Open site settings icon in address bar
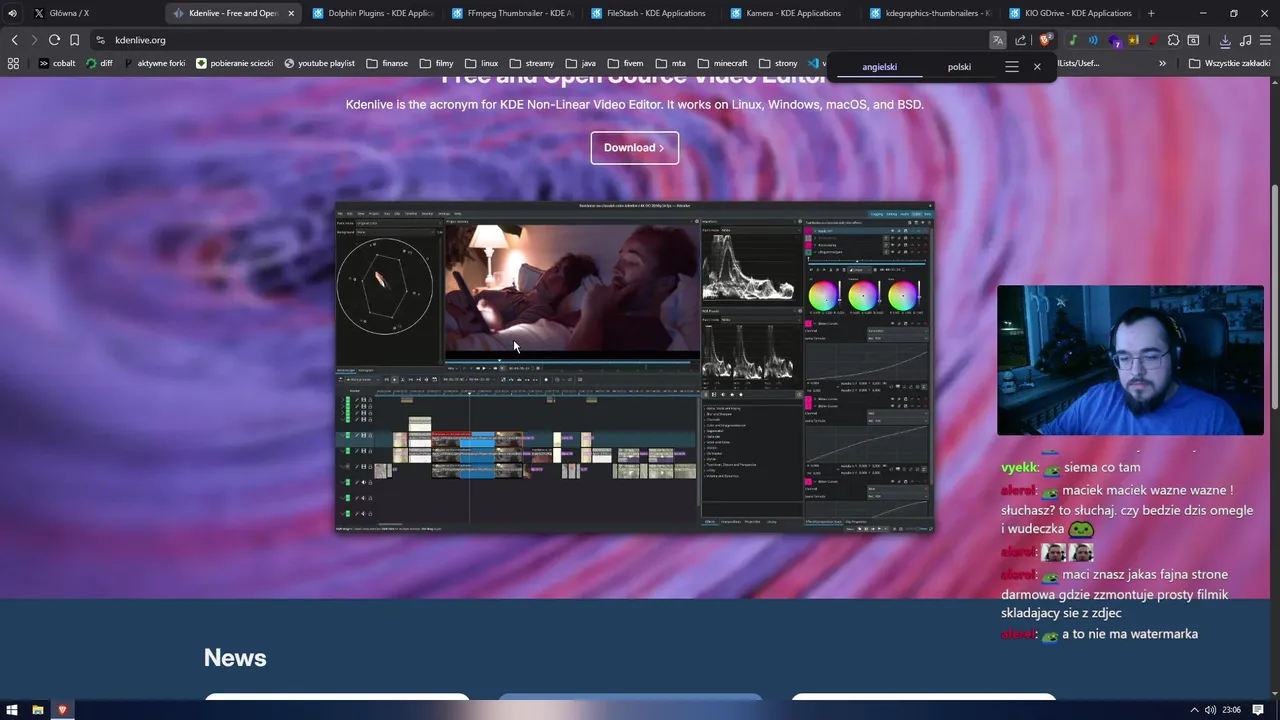This screenshot has height=720, width=1280. coord(100,40)
